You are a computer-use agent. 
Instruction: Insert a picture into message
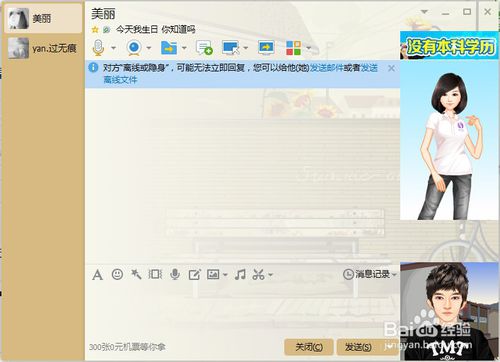(213, 274)
